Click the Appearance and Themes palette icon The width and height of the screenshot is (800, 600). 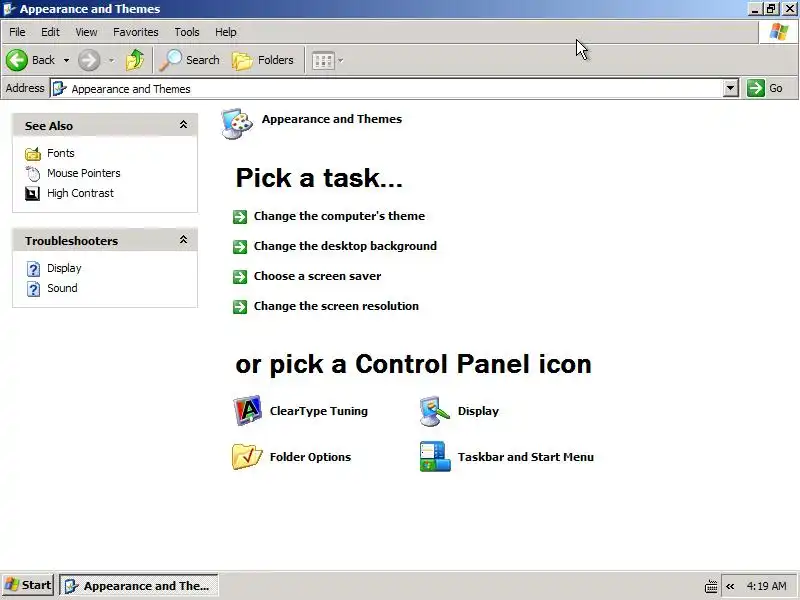237,123
